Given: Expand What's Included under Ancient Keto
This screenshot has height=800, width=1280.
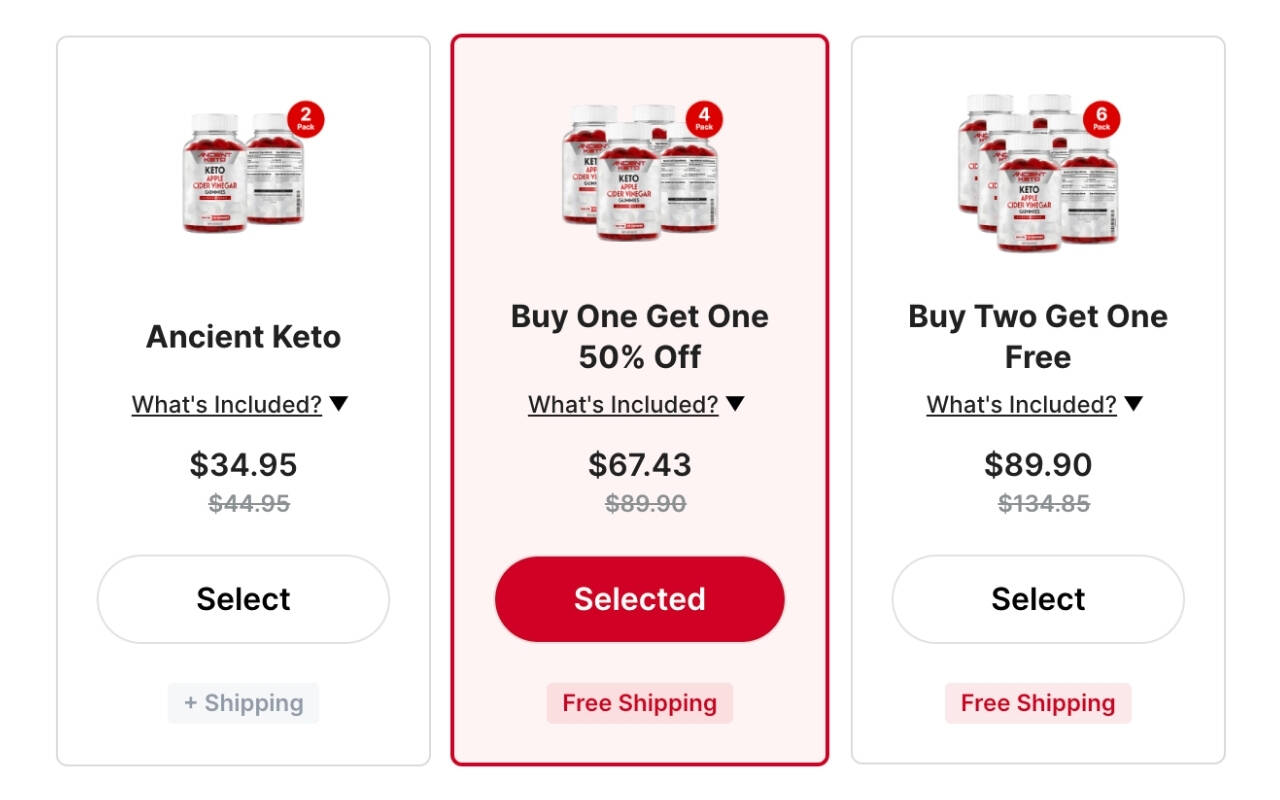Looking at the screenshot, I should pyautogui.click(x=227, y=405).
